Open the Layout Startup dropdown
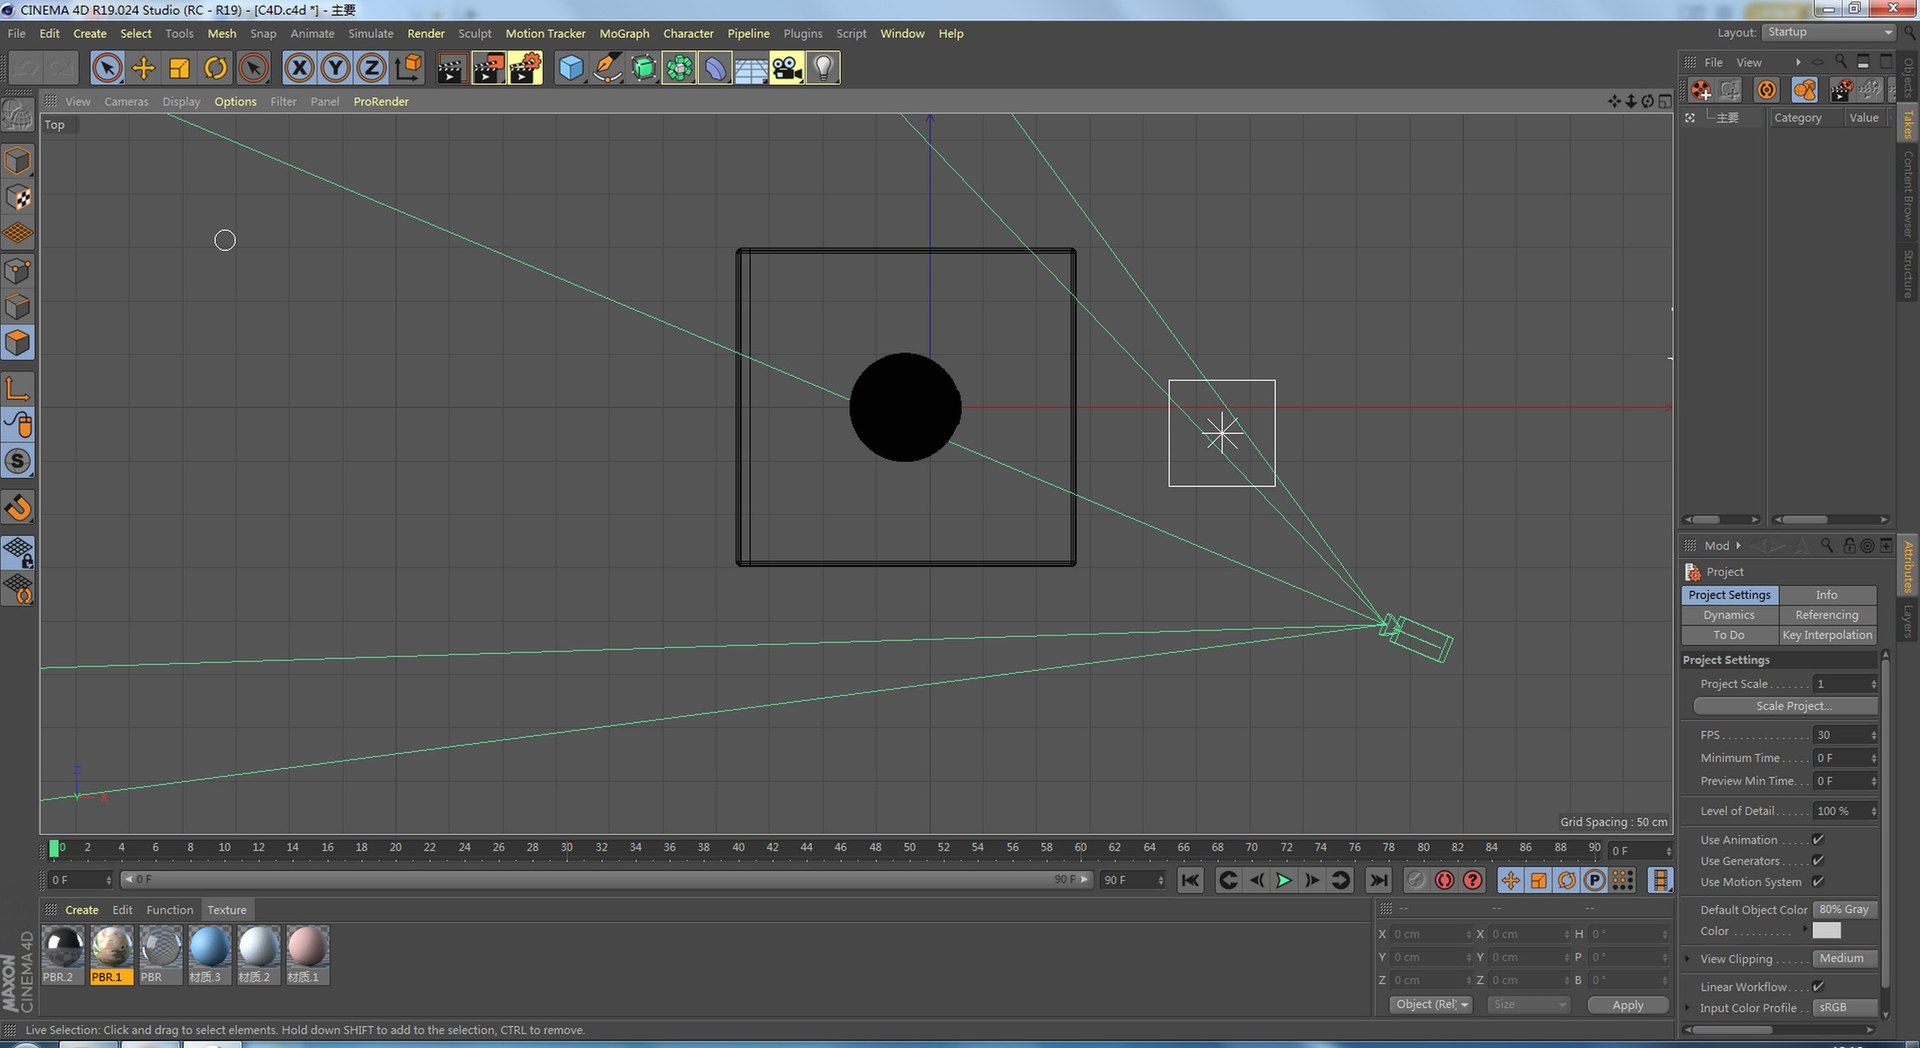Image resolution: width=1920 pixels, height=1048 pixels. (x=1829, y=32)
